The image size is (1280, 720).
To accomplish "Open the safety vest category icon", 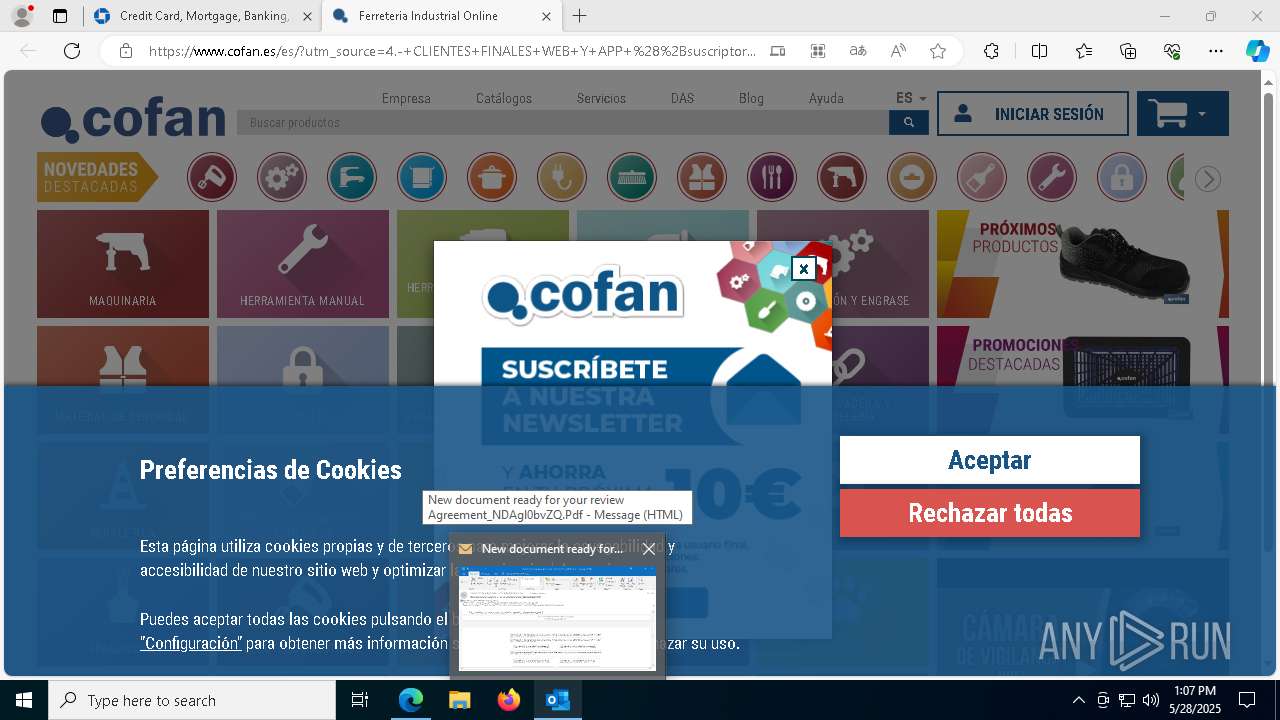I will 702,178.
